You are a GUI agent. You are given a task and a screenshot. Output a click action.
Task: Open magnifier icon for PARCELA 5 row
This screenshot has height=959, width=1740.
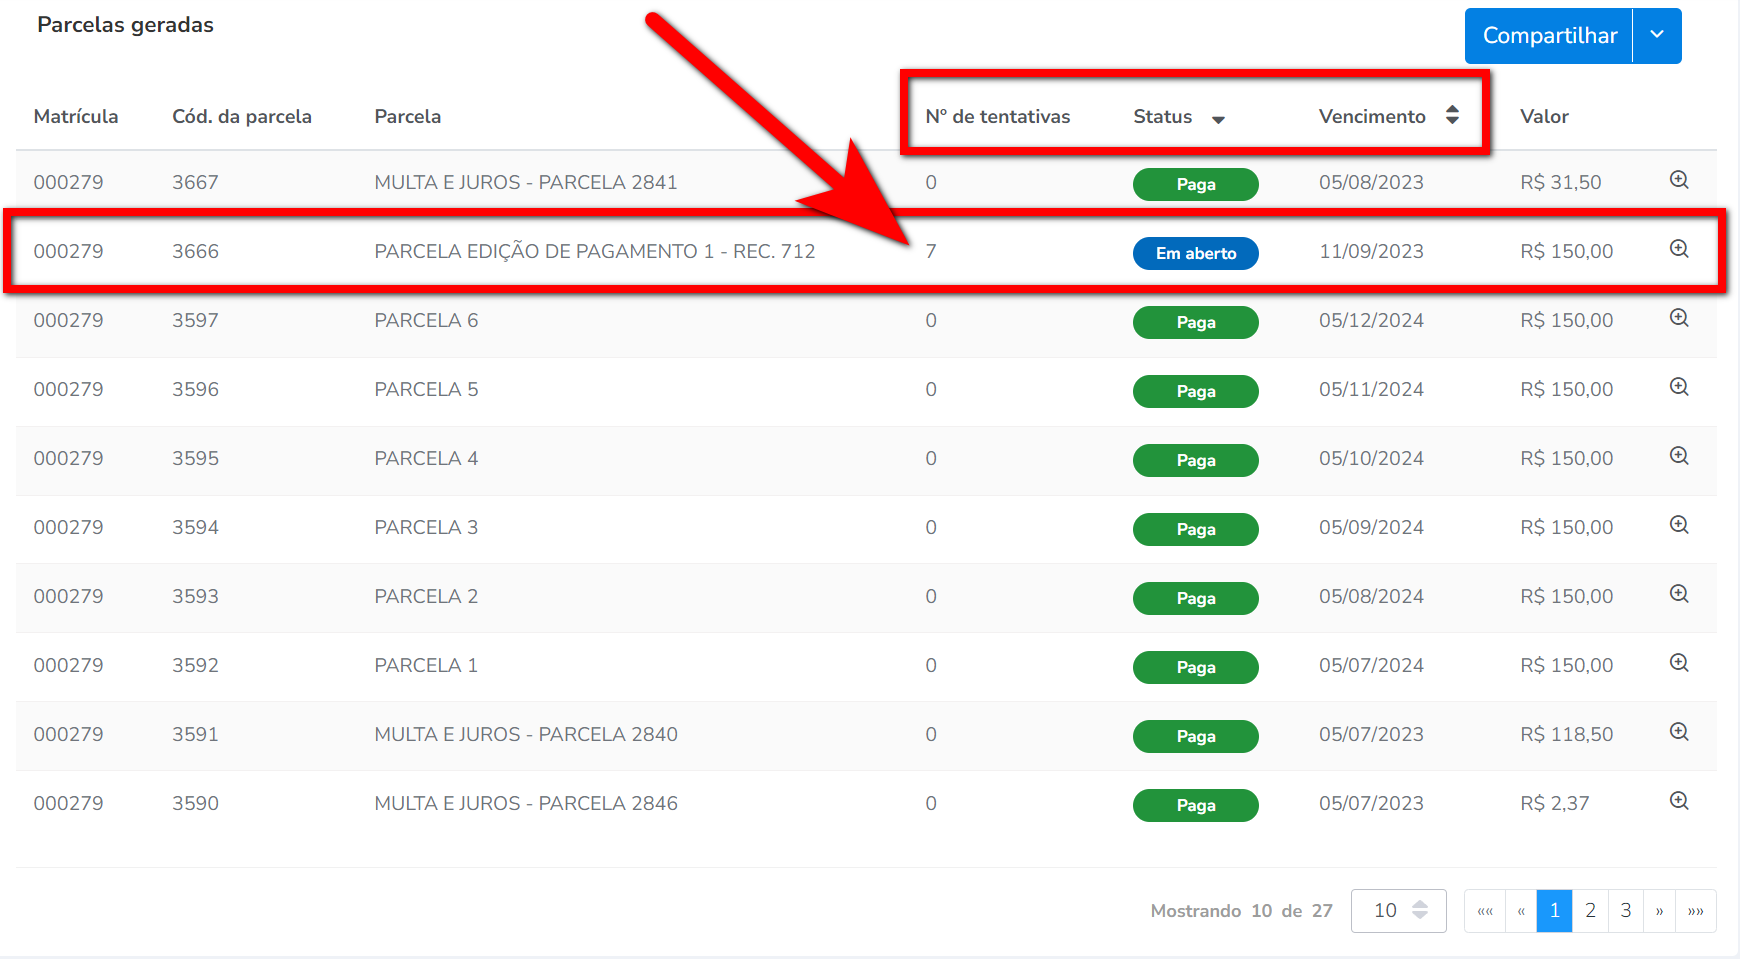tap(1679, 387)
